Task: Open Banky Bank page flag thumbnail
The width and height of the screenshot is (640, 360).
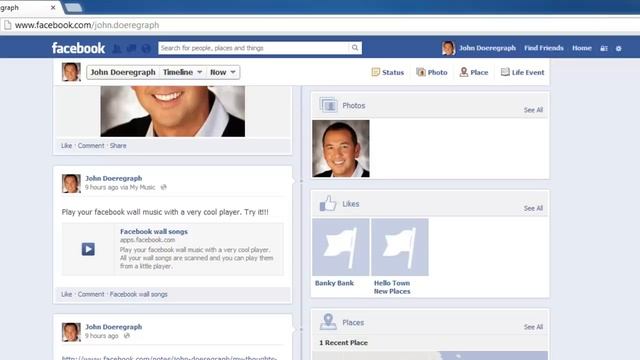Action: [x=341, y=247]
